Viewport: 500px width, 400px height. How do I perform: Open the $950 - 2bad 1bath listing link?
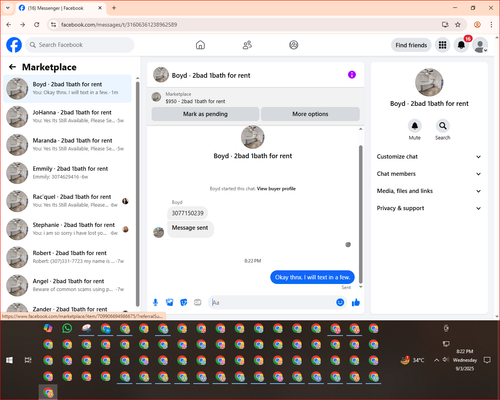(195, 101)
